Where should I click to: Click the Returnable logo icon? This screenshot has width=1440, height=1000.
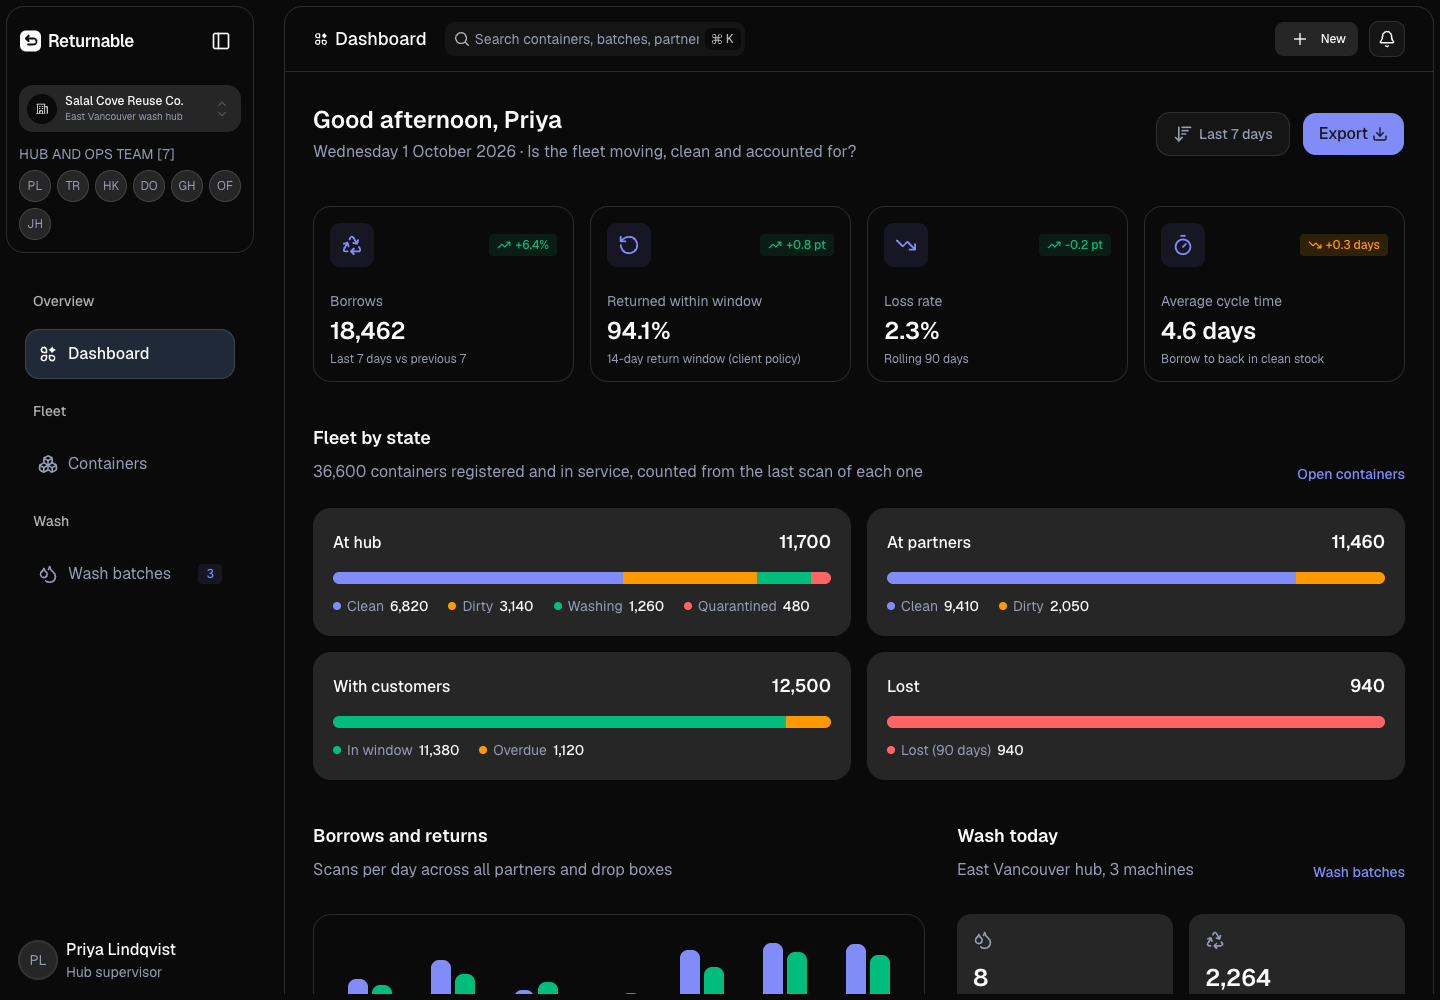pos(31,40)
